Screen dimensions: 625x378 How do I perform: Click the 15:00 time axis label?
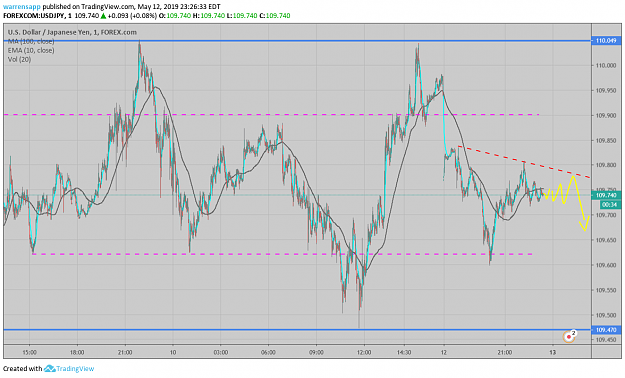(29, 352)
